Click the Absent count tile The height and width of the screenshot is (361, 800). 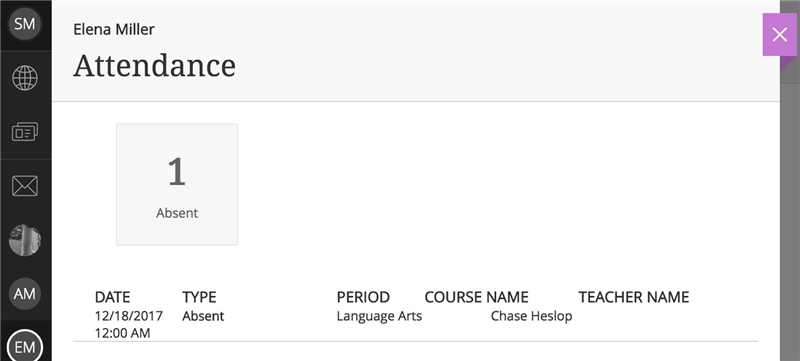click(177, 184)
